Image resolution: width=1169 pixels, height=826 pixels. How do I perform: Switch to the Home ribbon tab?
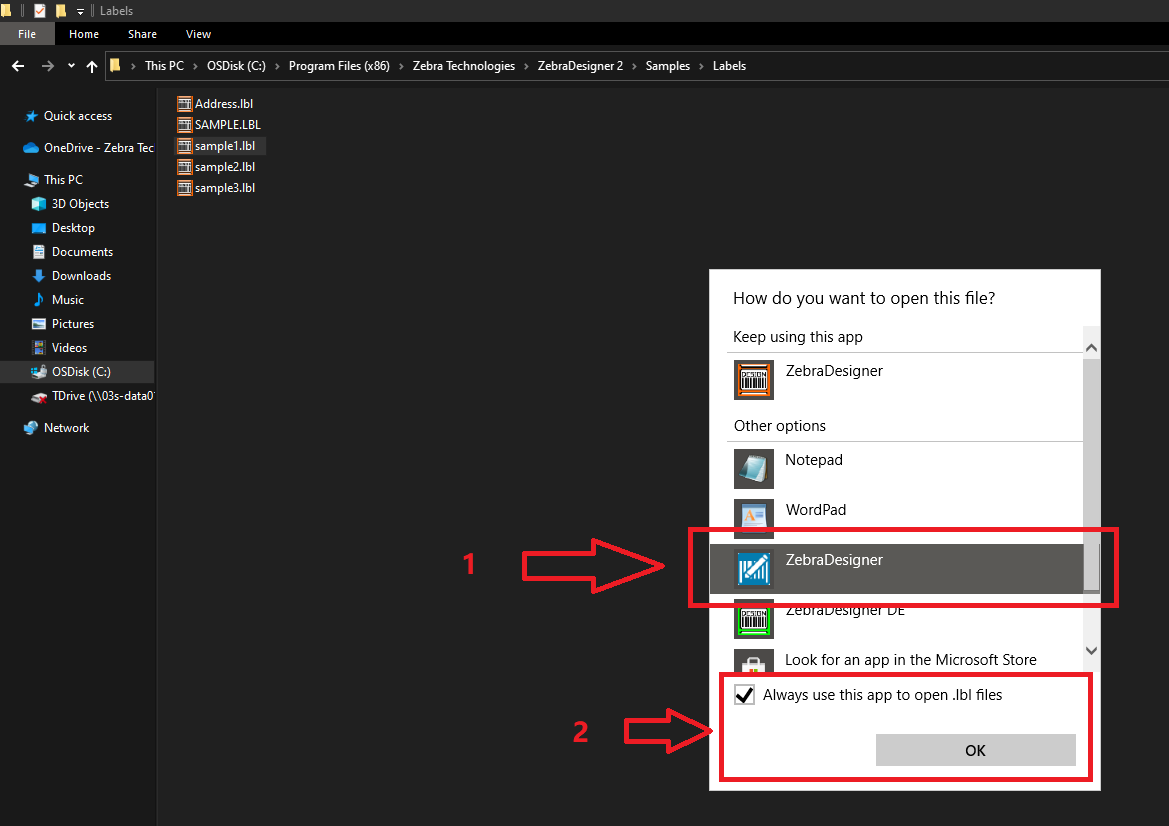point(83,33)
